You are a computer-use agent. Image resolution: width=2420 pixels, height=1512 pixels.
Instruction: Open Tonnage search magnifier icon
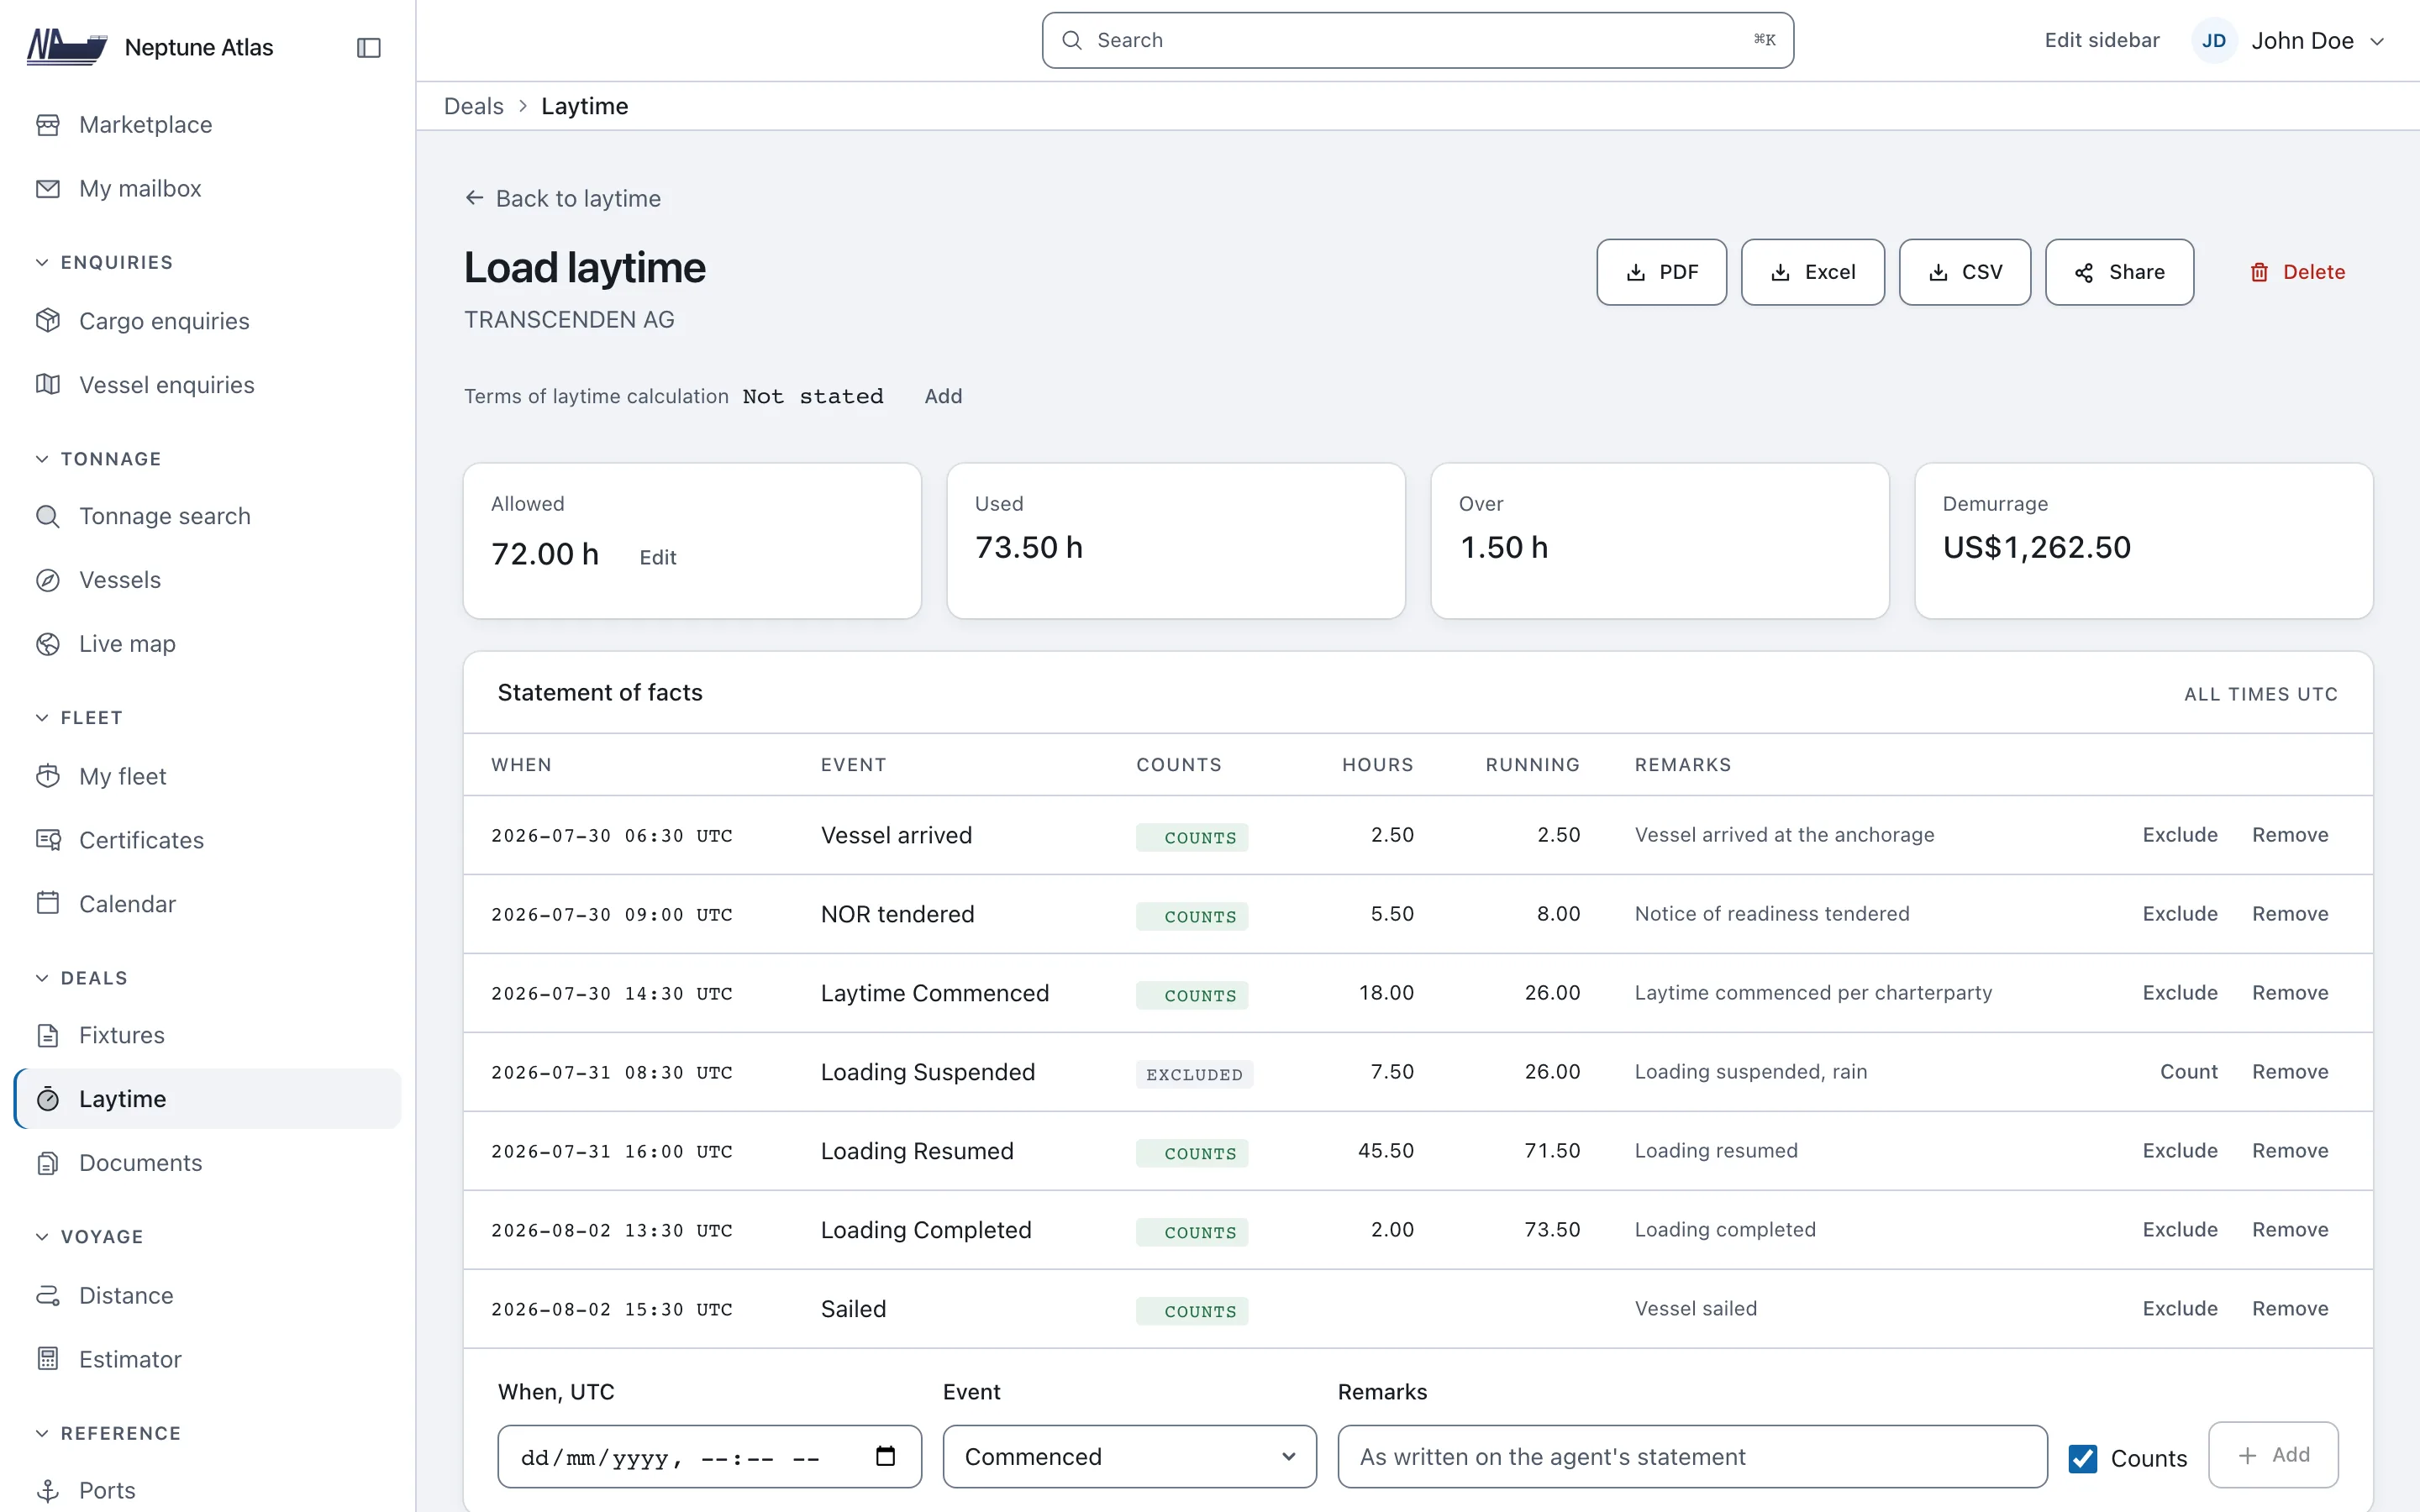(x=48, y=516)
